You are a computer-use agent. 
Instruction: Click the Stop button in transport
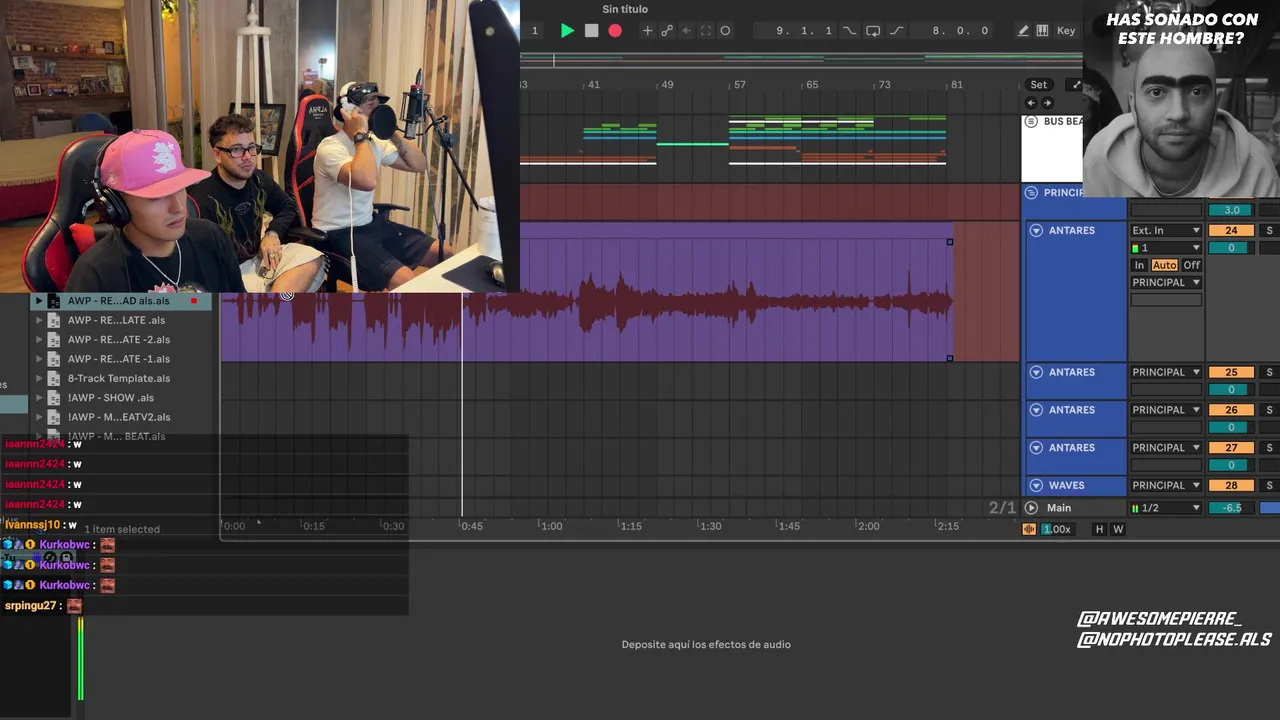(591, 31)
